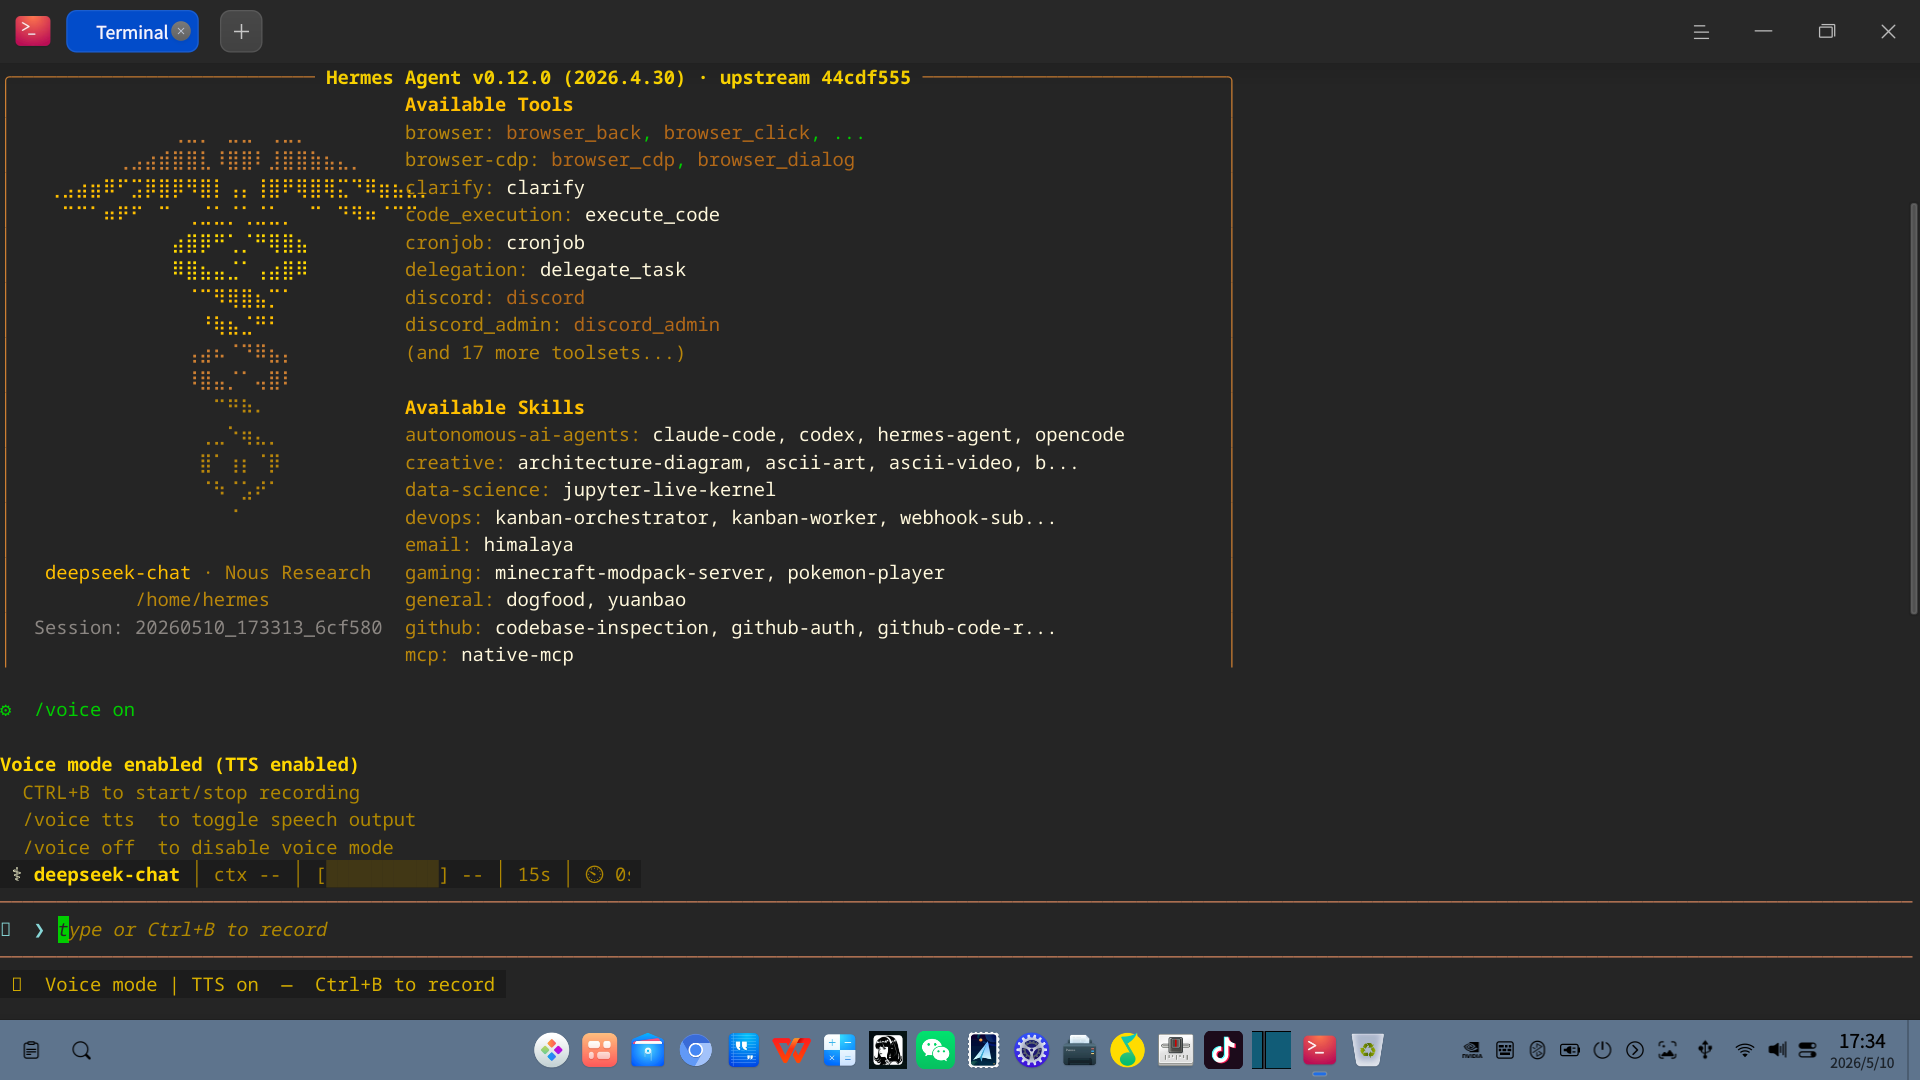The width and height of the screenshot is (1920, 1080).
Task: Open Bluetooth settings from tray
Action: (1538, 1050)
